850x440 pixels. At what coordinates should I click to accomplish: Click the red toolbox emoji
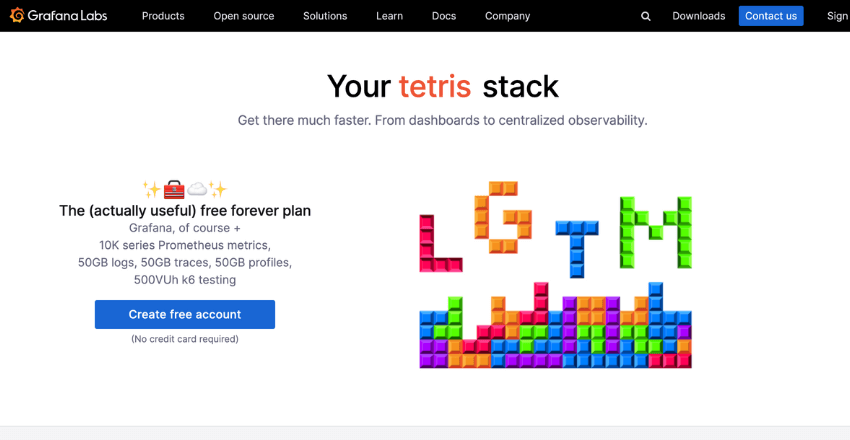point(174,188)
